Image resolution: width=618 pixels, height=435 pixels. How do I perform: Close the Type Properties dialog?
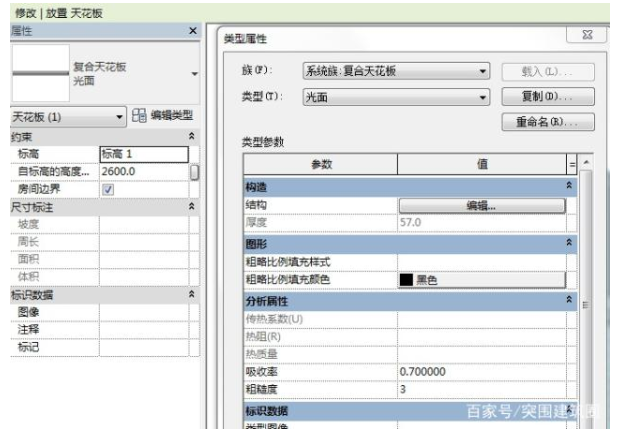pyautogui.click(x=586, y=35)
